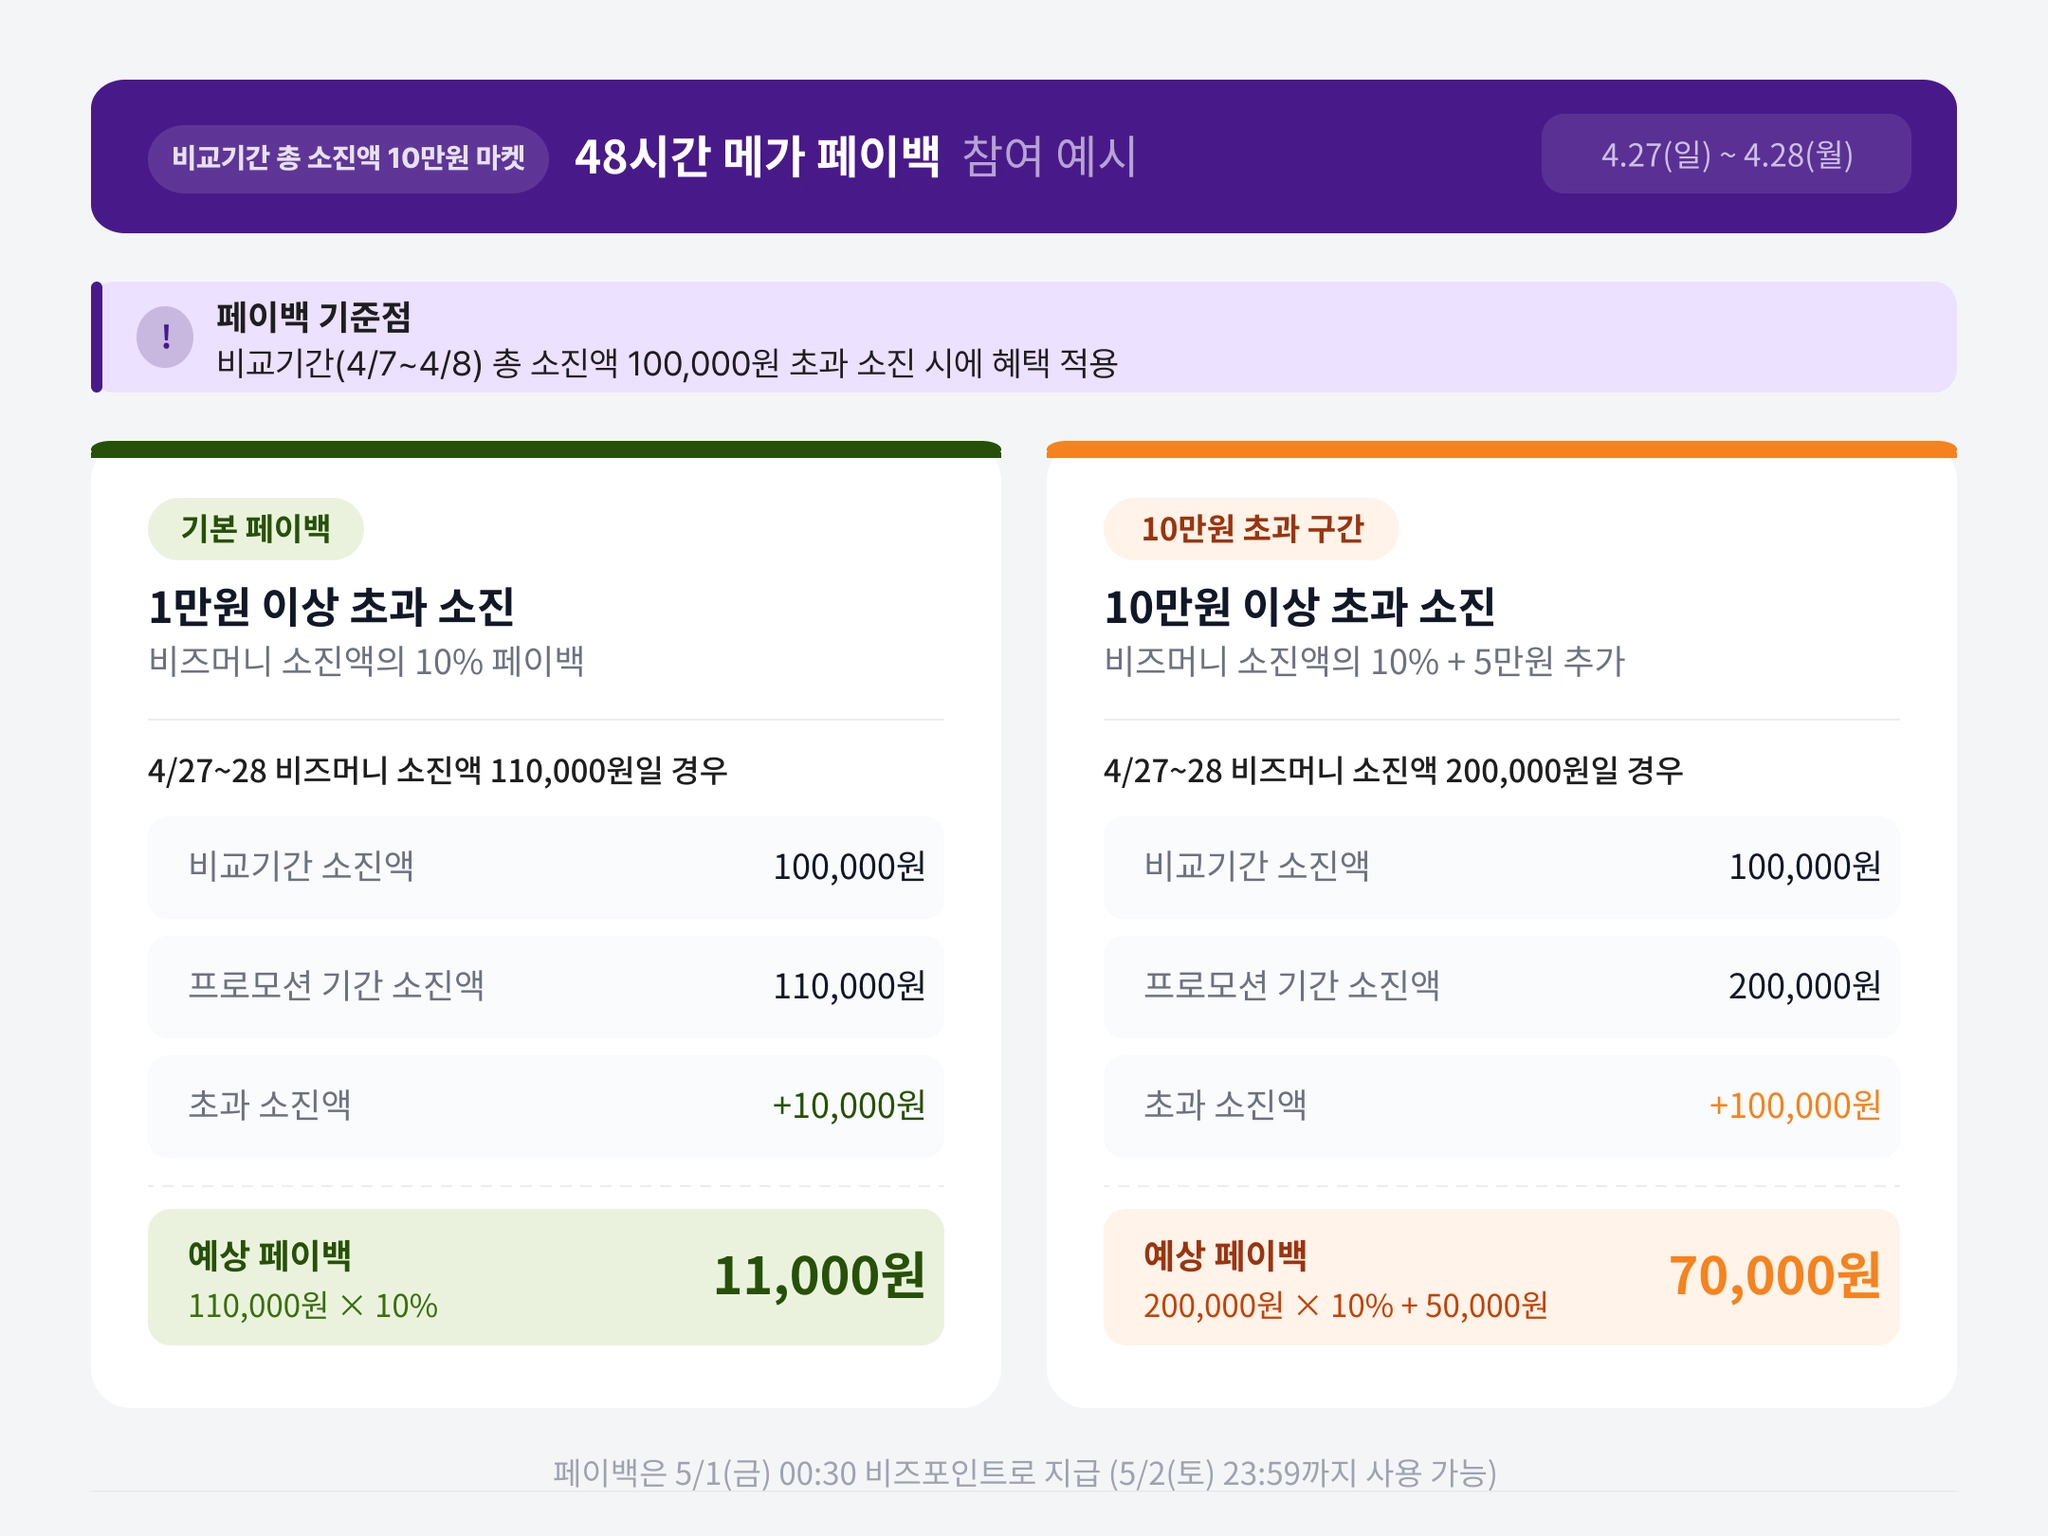This screenshot has height=1536, width=2048.
Task: Click the +100,000원 excess spend row
Action: pos(1500,1105)
